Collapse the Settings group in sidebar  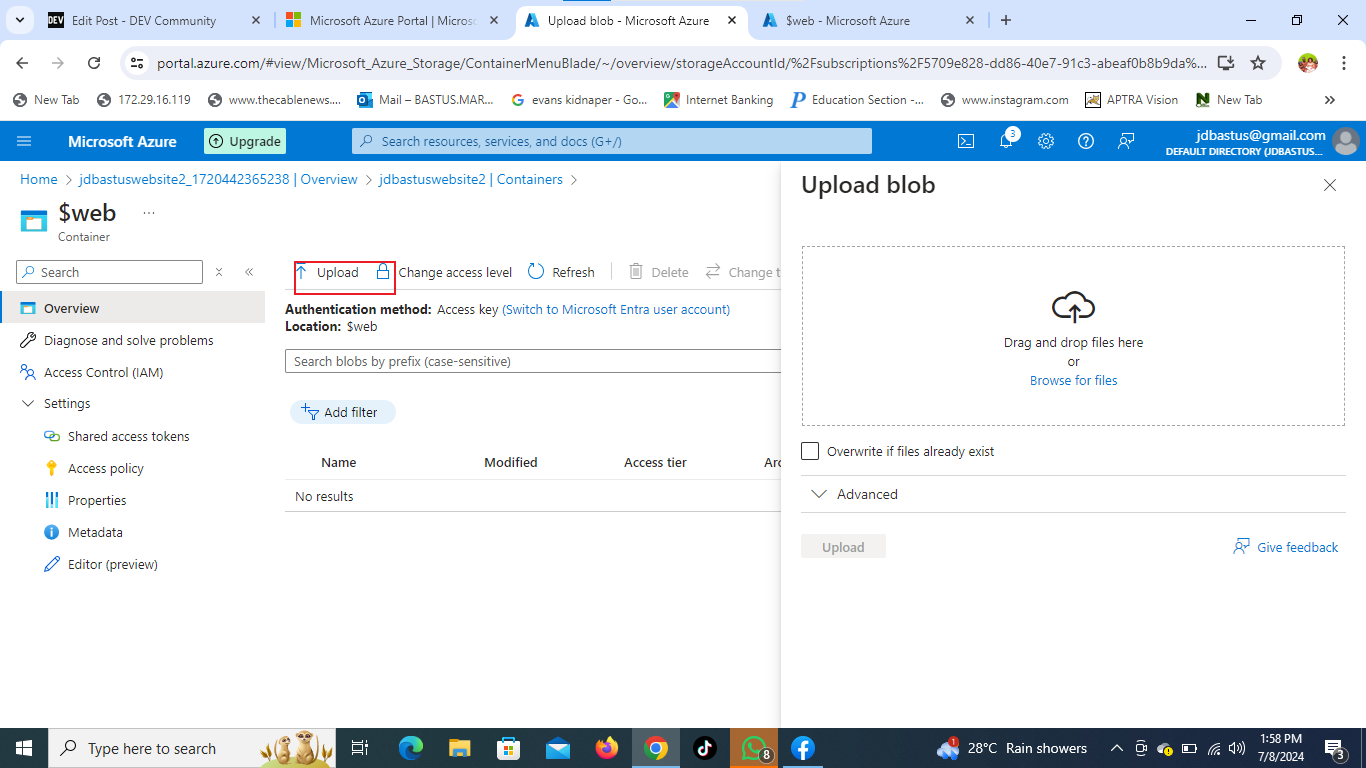(x=27, y=404)
